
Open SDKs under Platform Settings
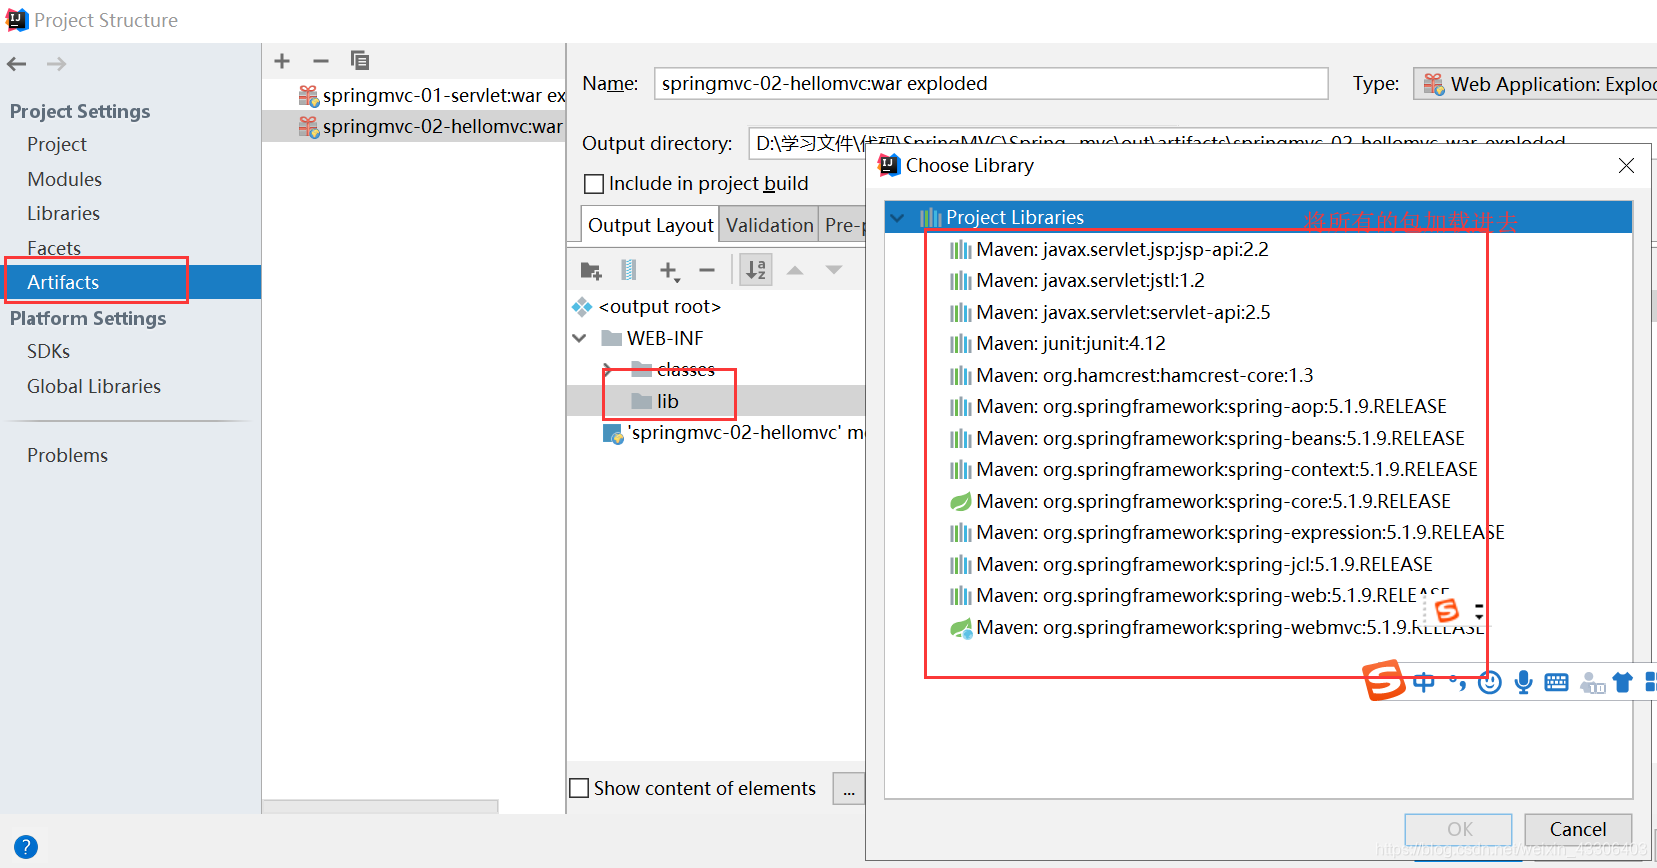[x=48, y=351]
